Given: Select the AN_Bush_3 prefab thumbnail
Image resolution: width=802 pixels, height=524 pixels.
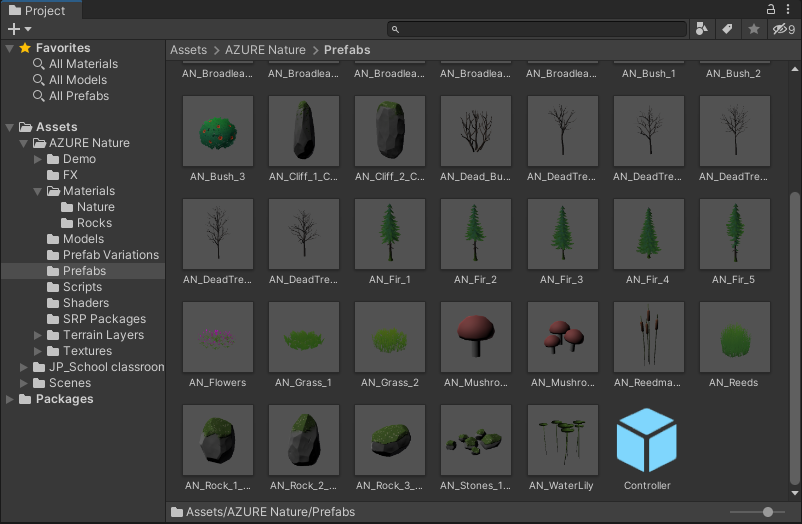Looking at the screenshot, I should click(218, 131).
